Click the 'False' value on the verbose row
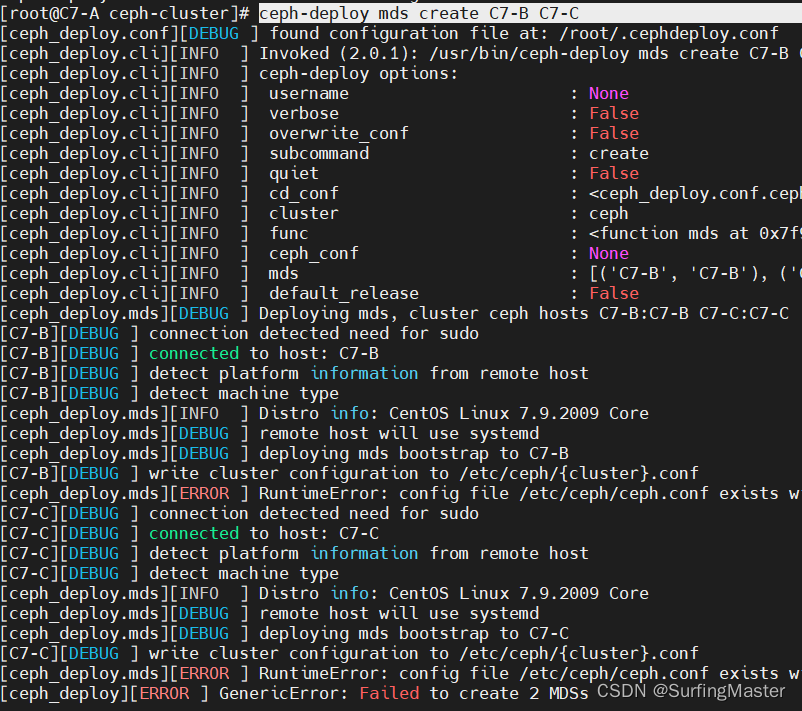 tap(614, 114)
